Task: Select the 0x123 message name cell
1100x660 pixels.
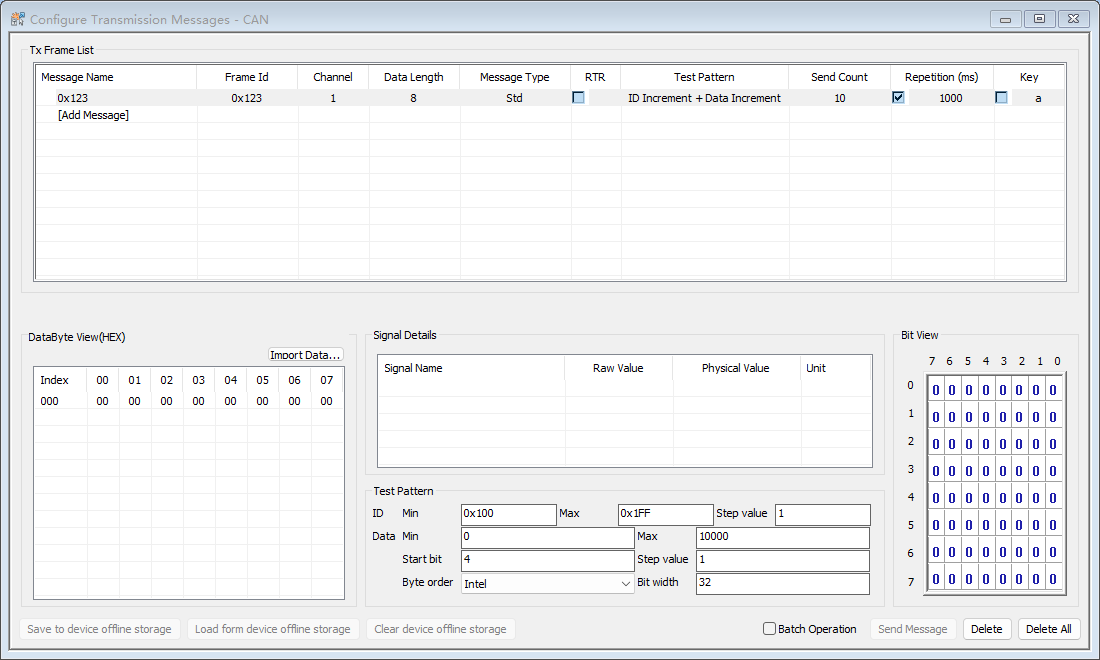Action: 73,98
